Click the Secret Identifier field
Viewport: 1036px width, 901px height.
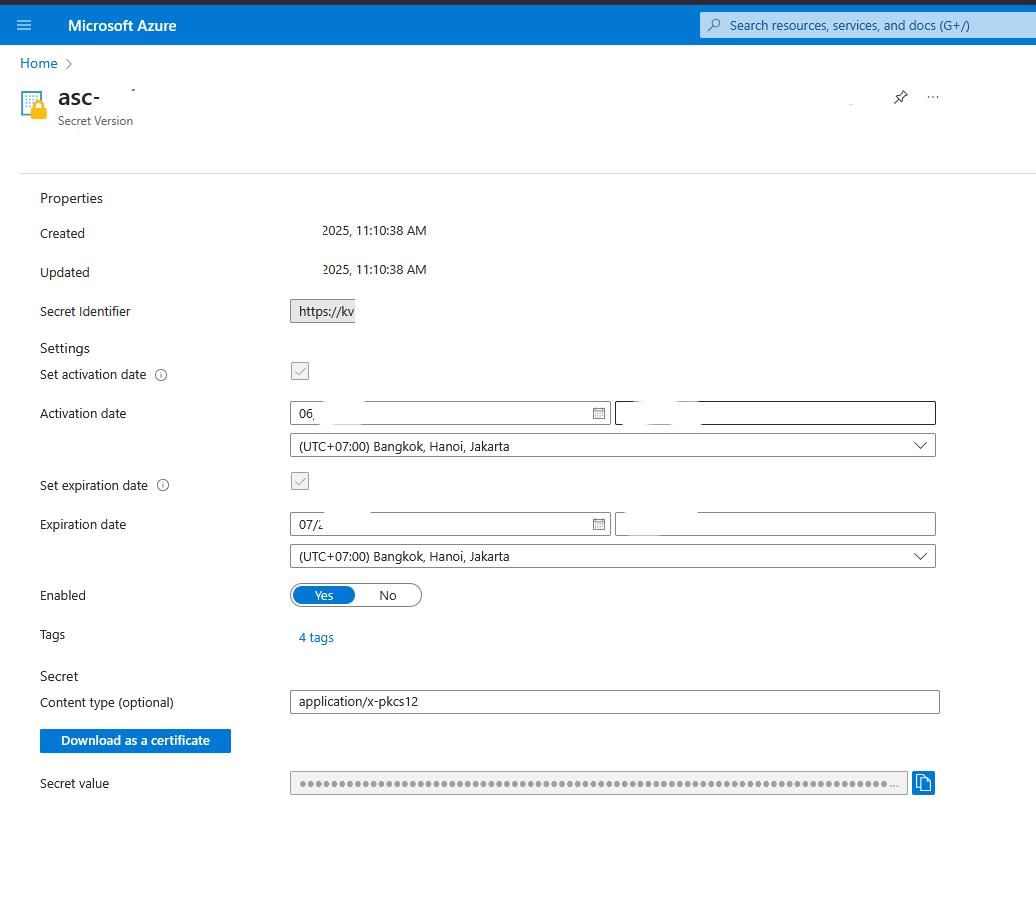322,311
